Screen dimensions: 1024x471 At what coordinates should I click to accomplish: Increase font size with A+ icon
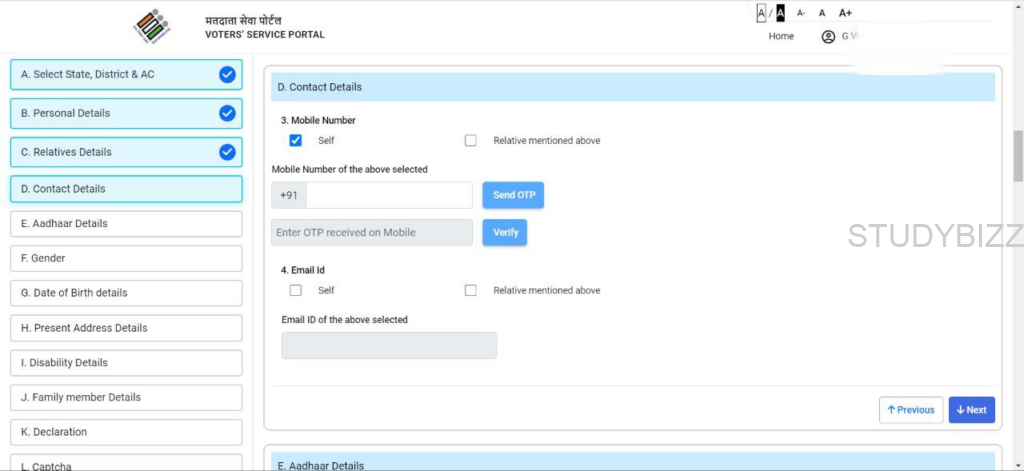845,13
